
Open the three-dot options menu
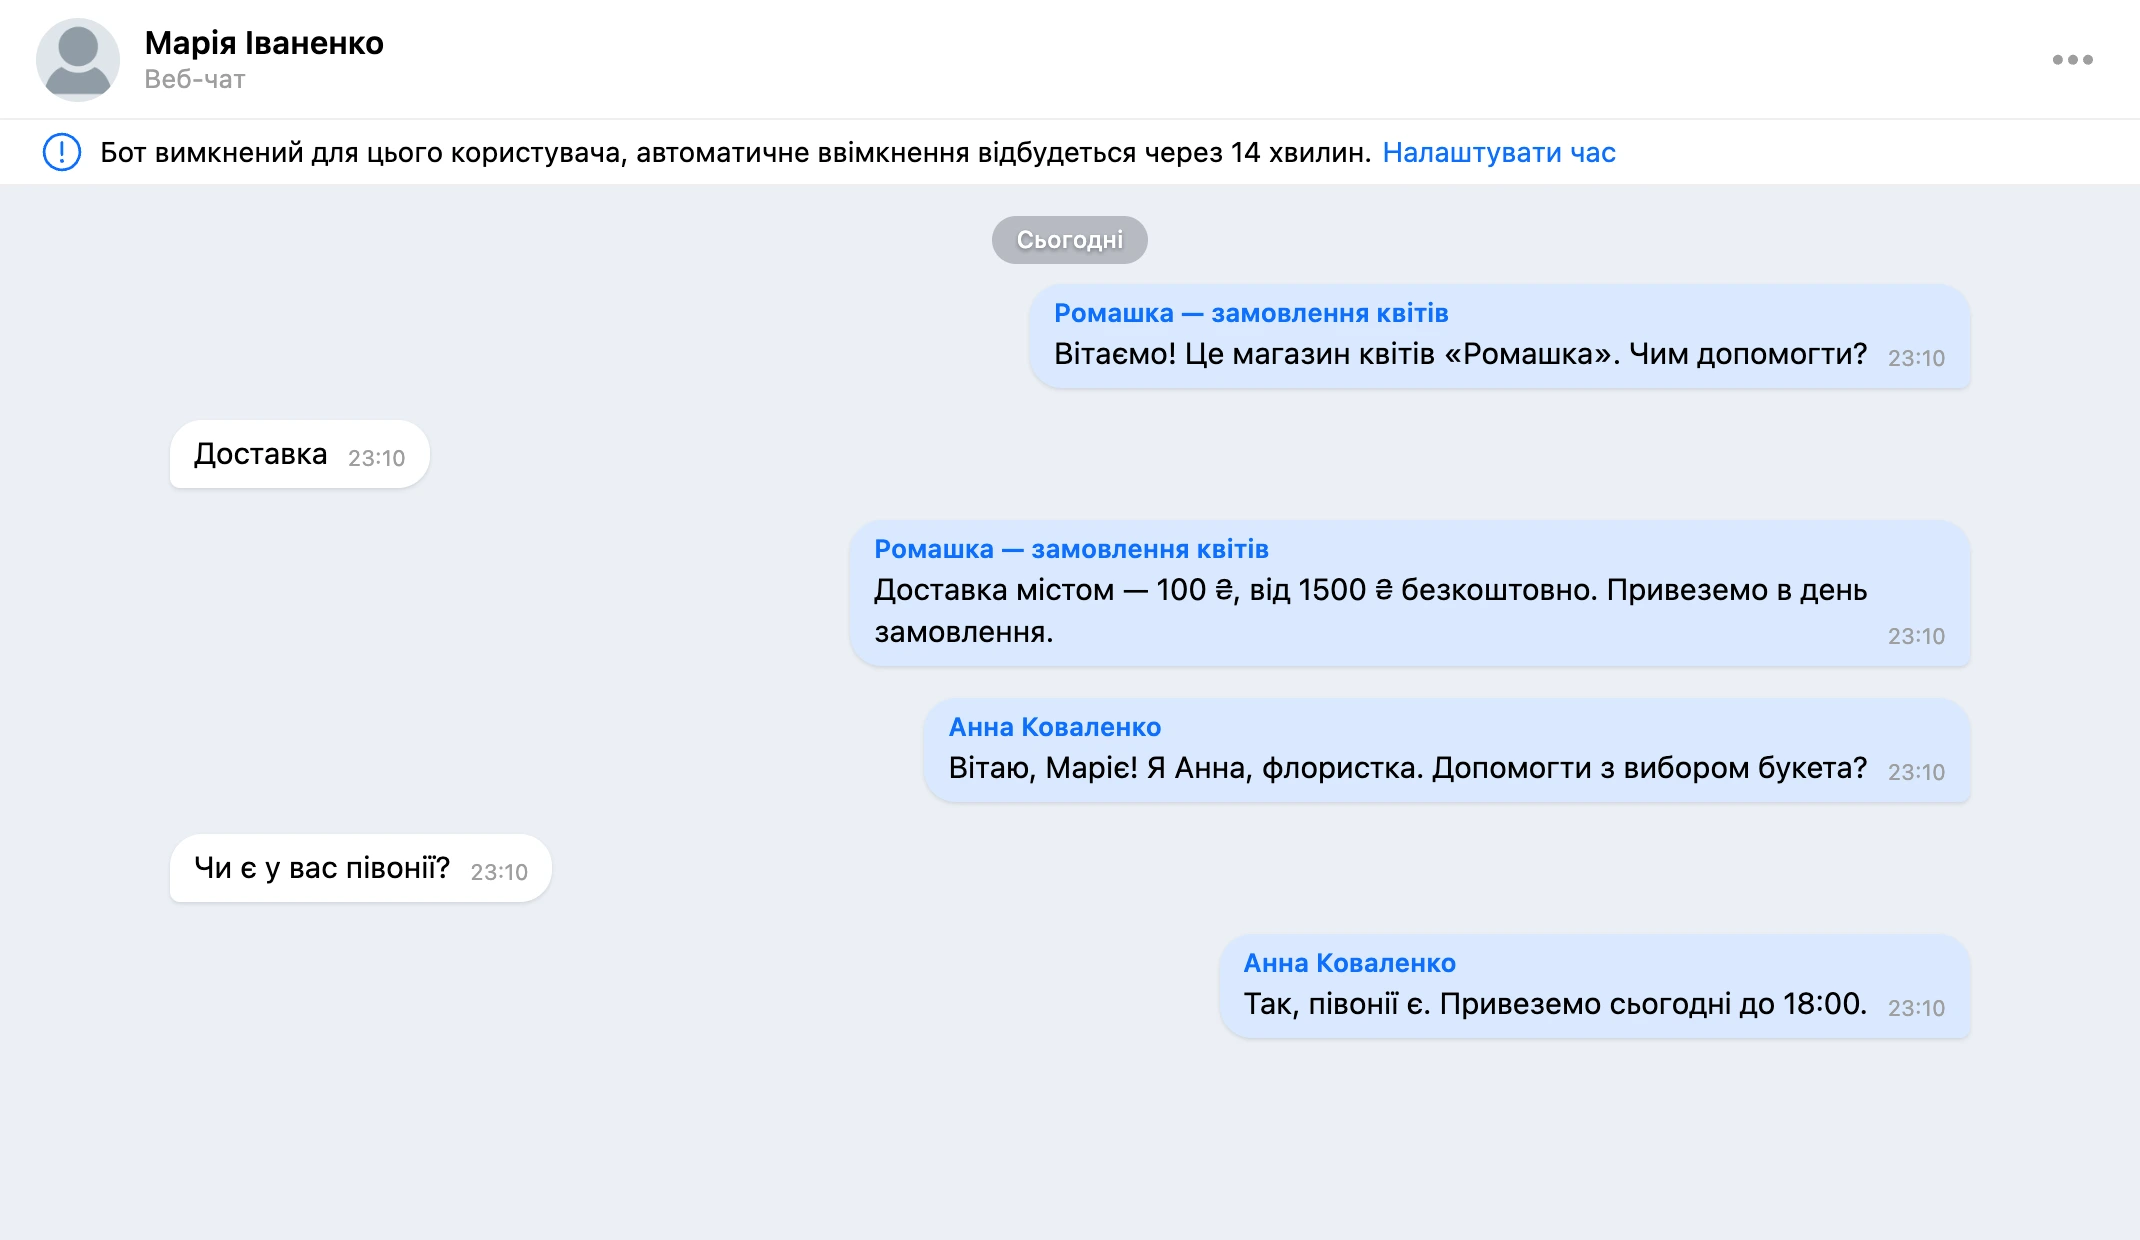pyautogui.click(x=2072, y=60)
